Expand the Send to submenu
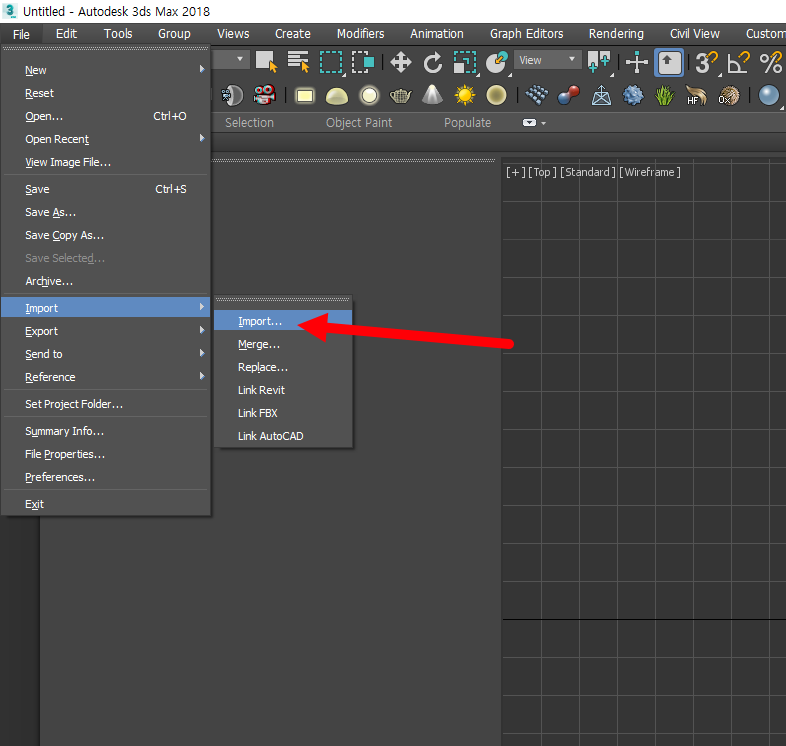 tap(106, 354)
